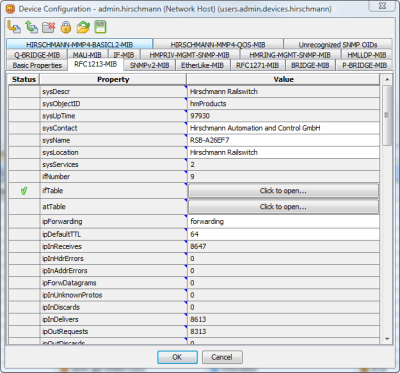Open the RFC1271-MIB tab
Viewport: 400px width, 373px height.
point(257,65)
